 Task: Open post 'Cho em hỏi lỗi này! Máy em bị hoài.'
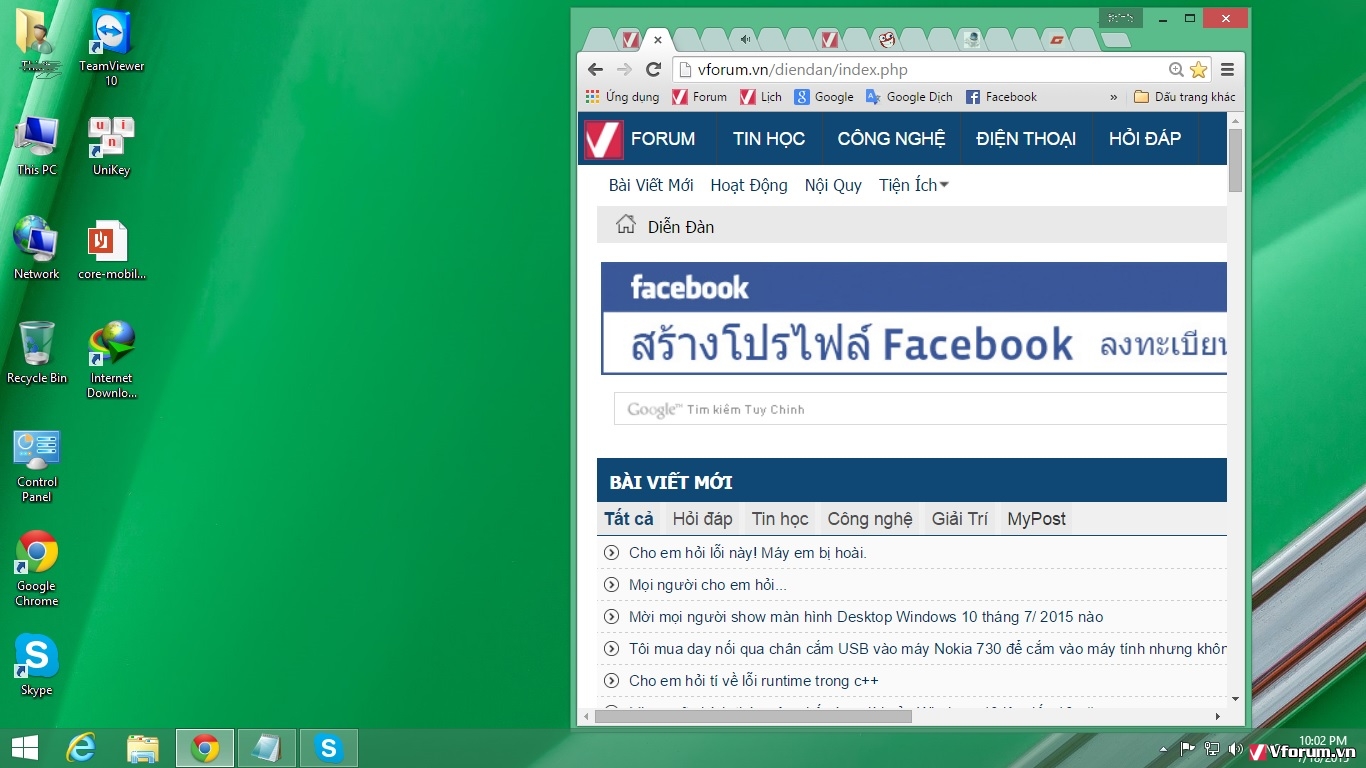coord(748,553)
